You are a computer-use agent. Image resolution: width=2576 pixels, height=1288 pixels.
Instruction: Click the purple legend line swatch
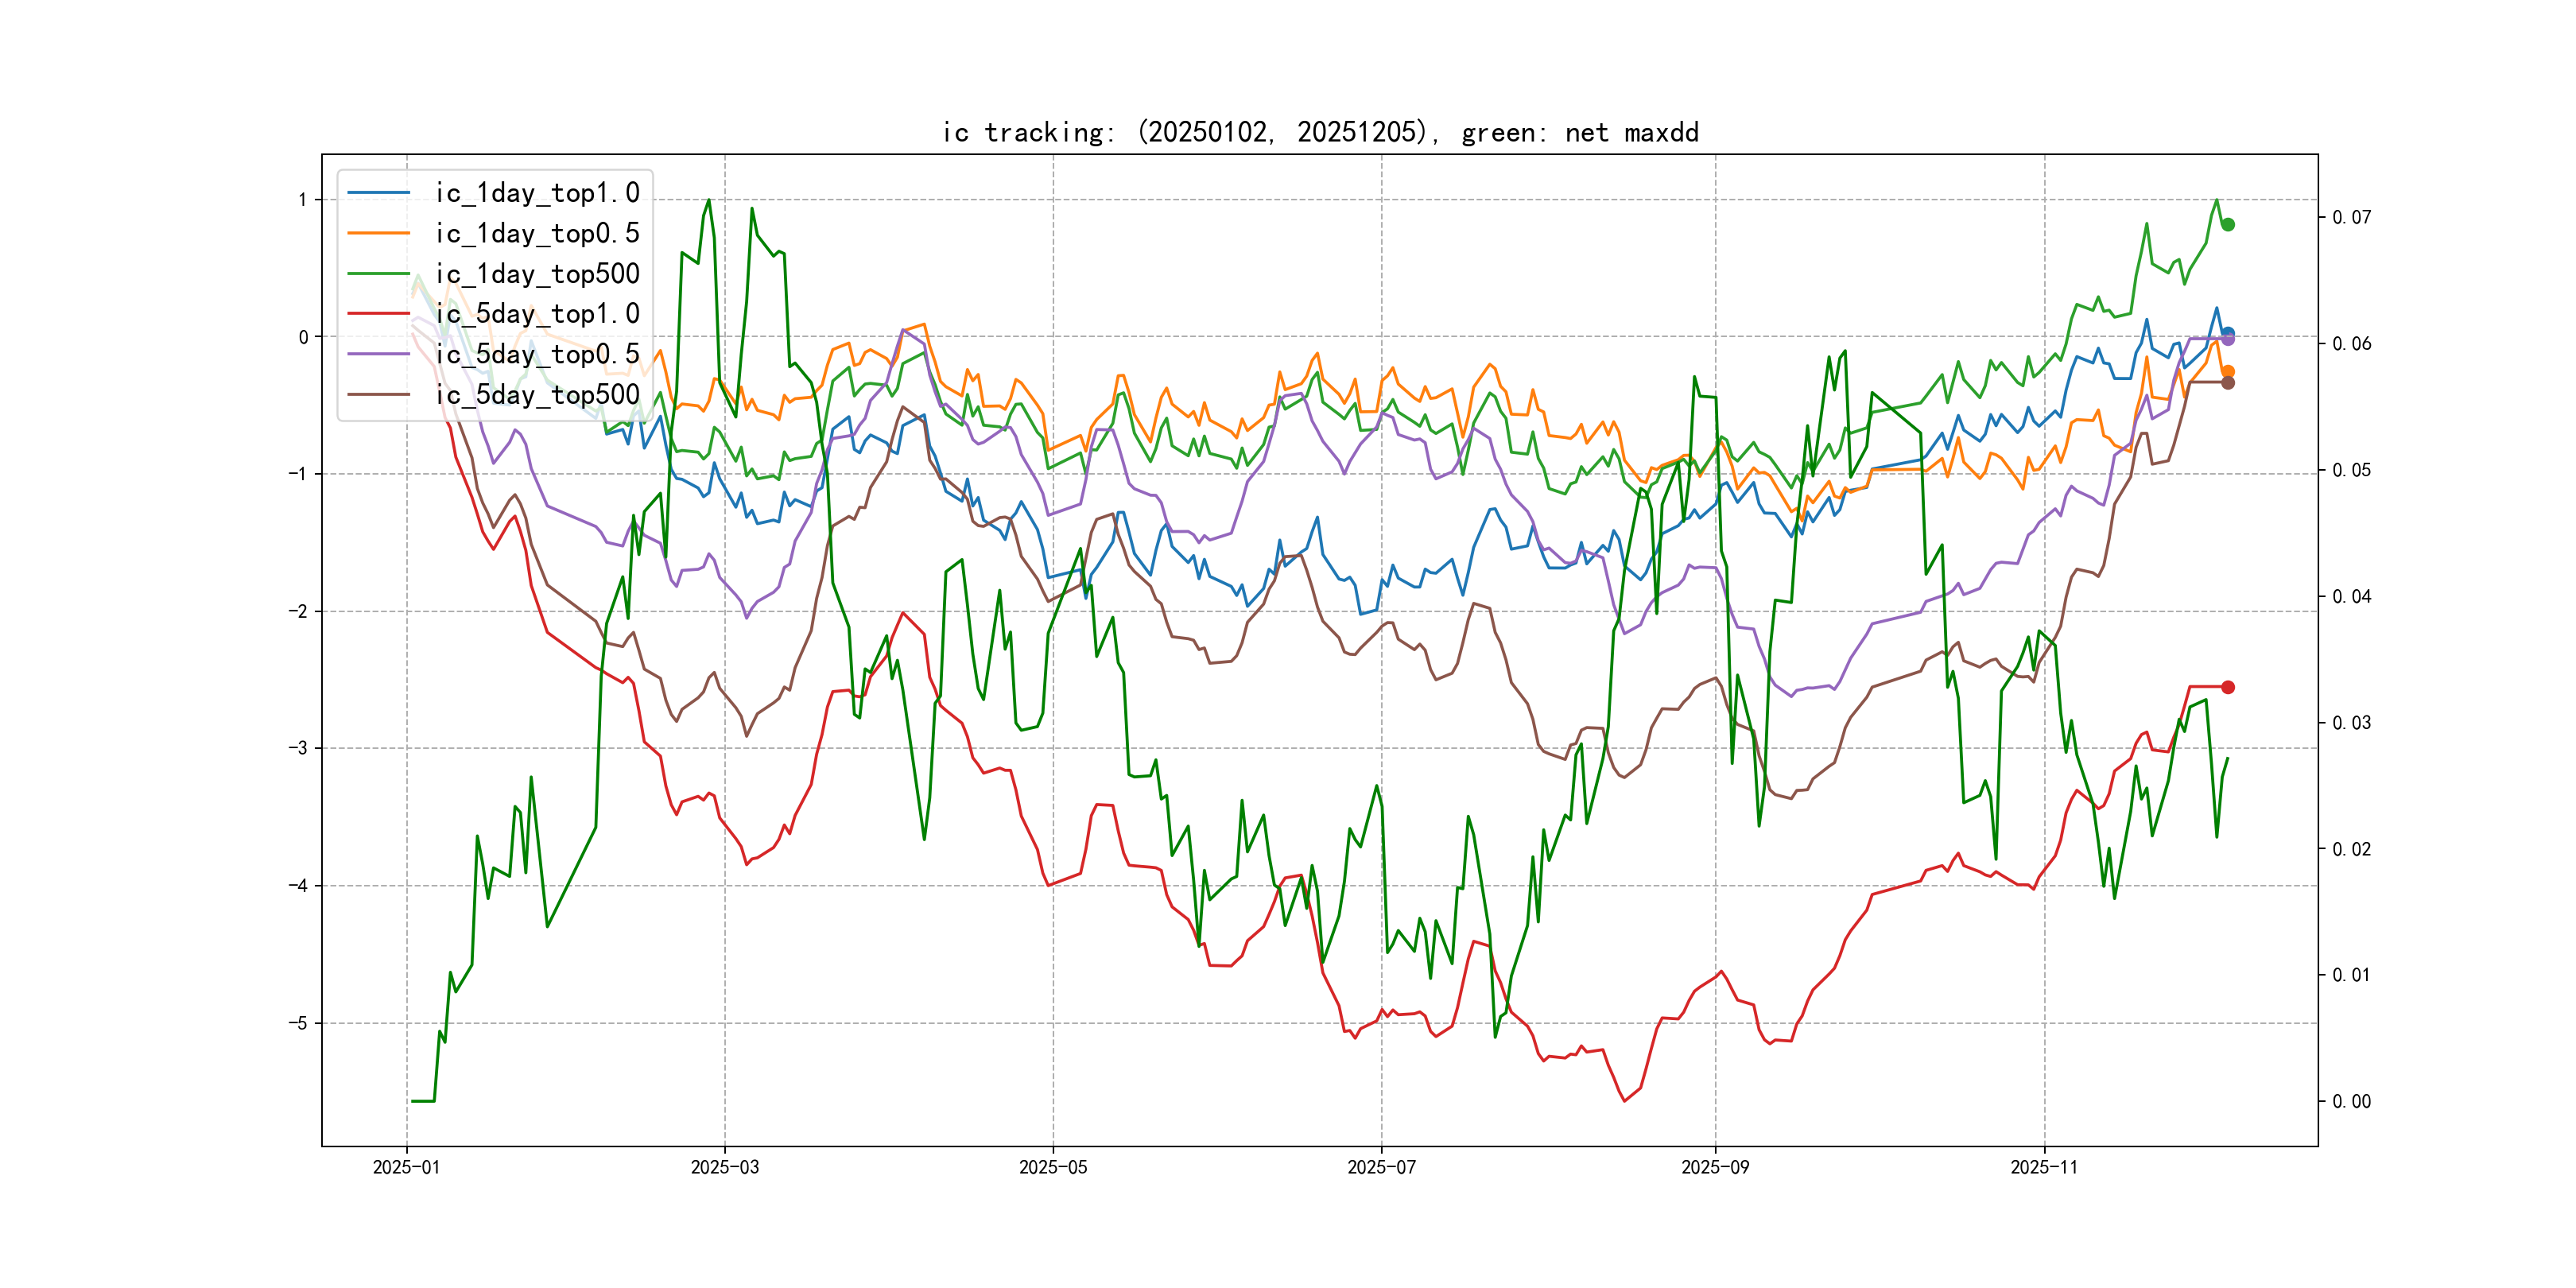point(378,354)
